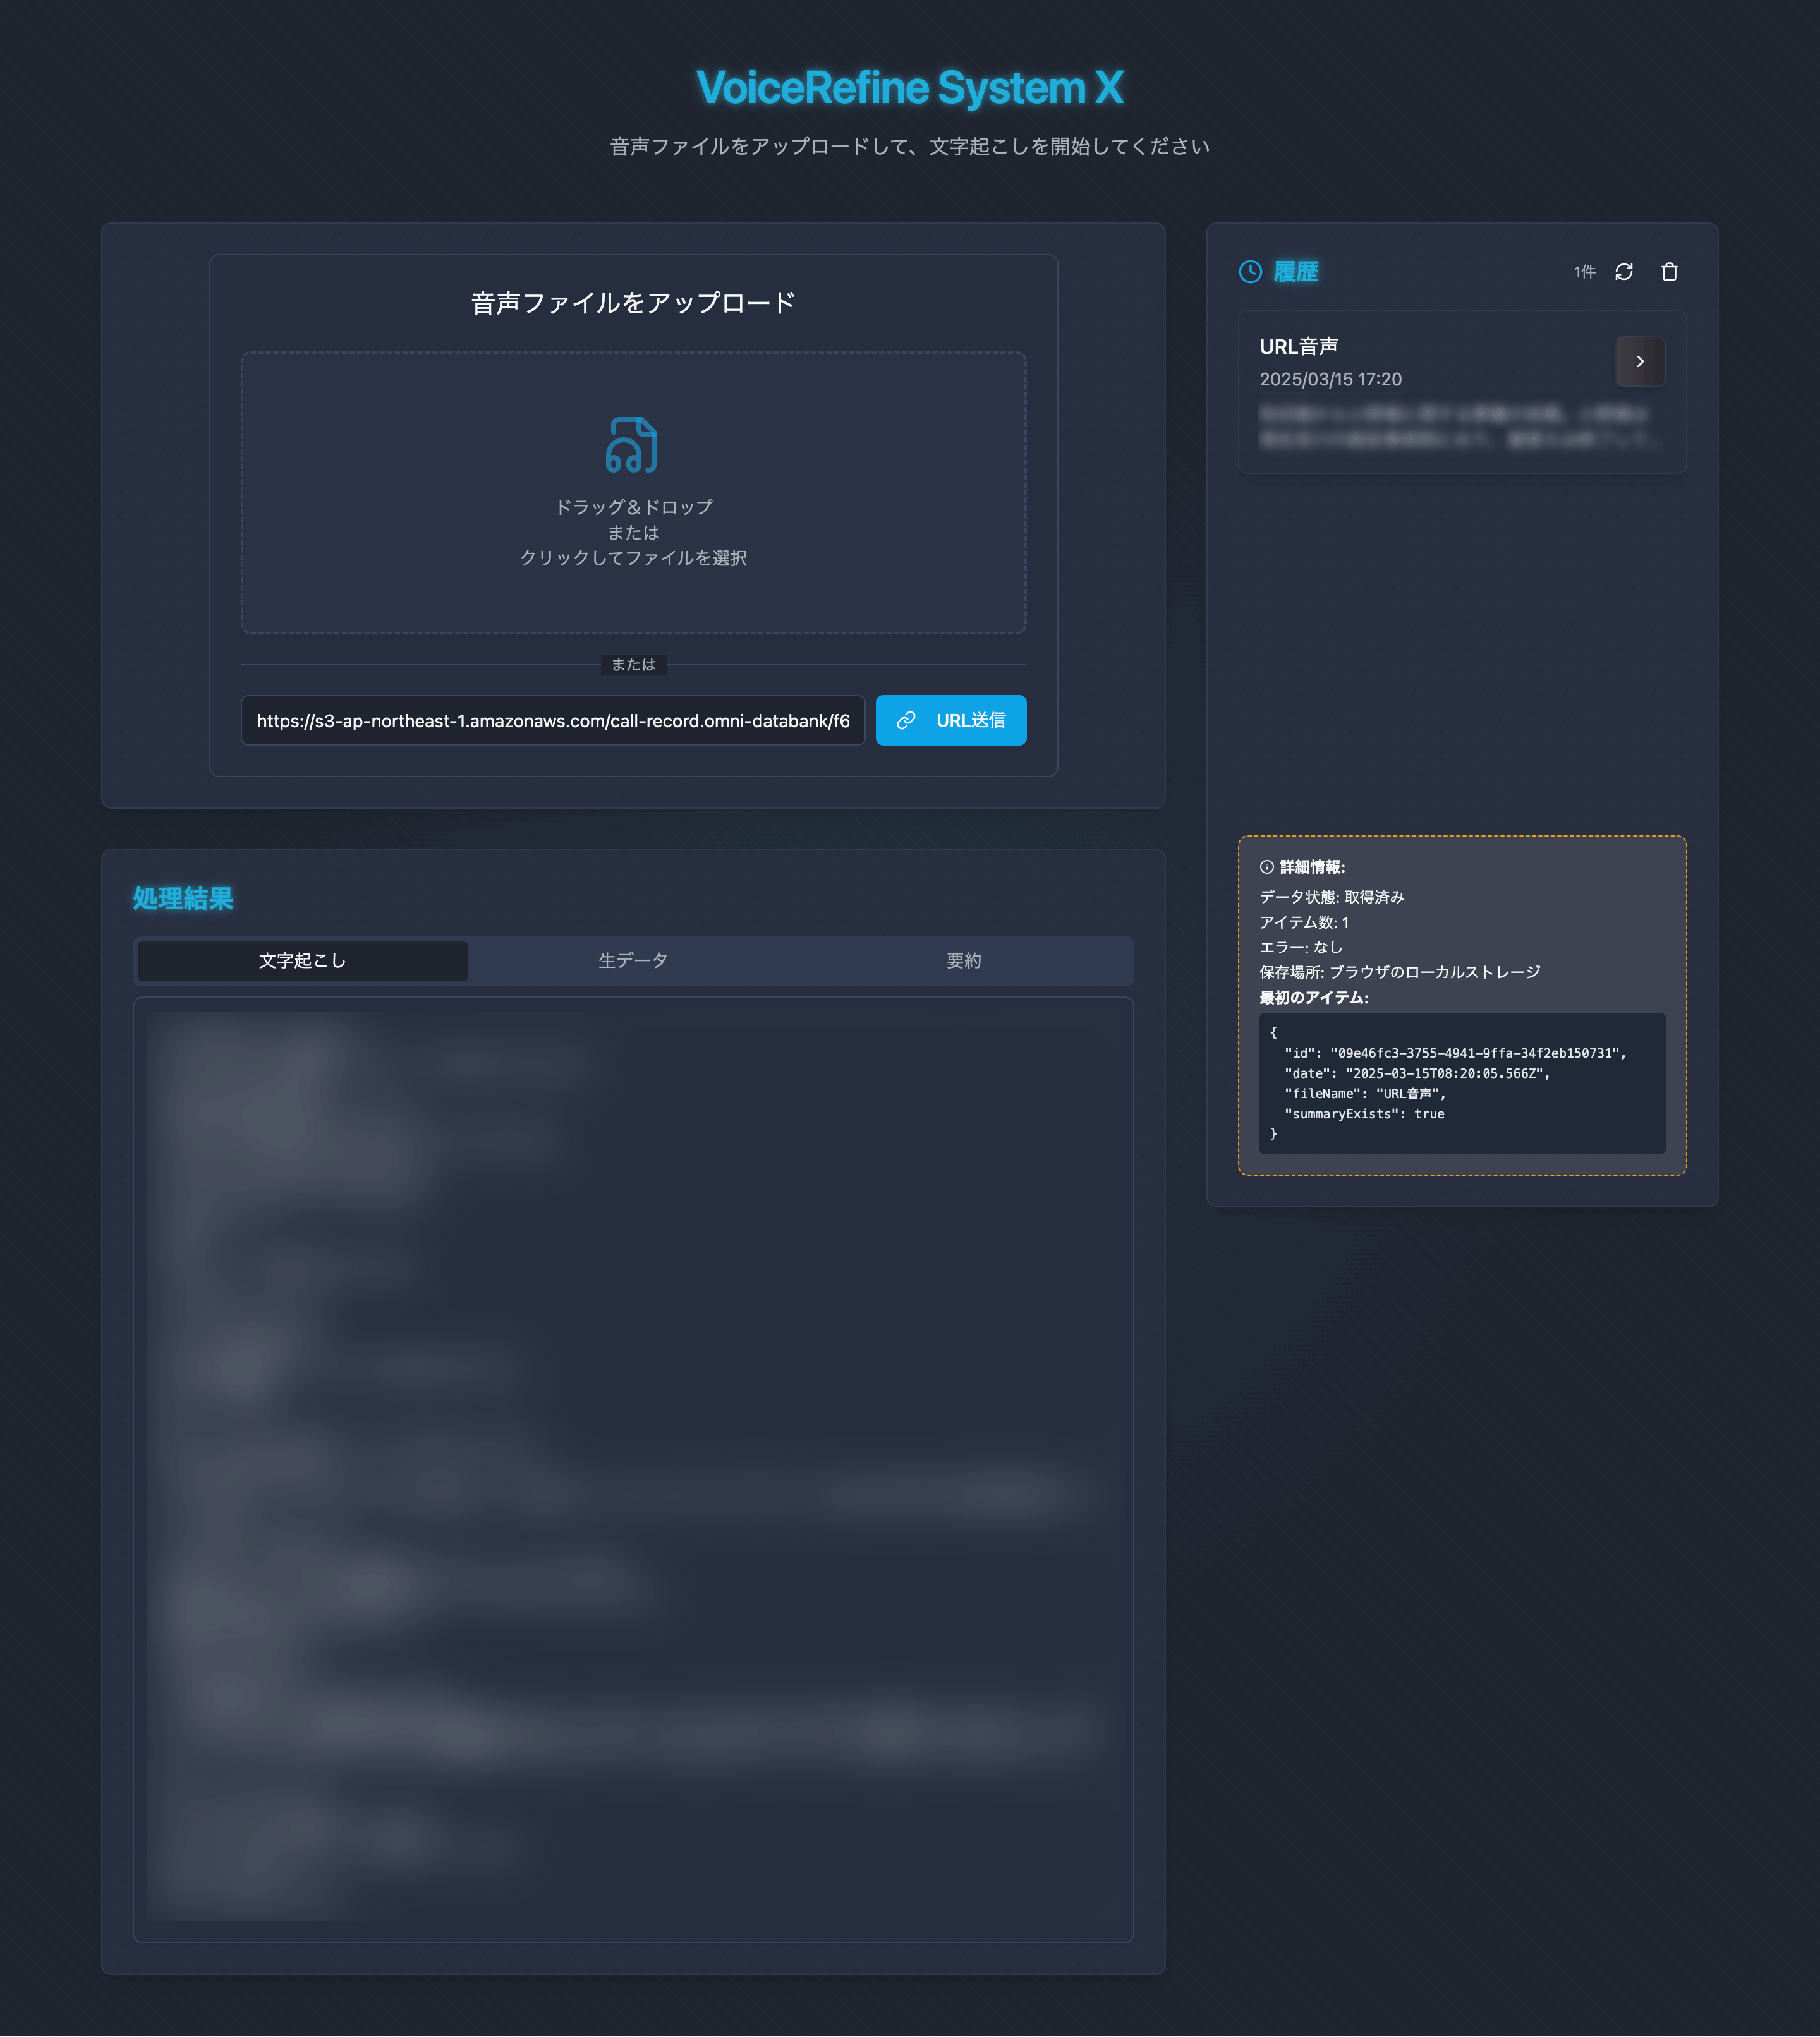This screenshot has height=2037, width=1820.
Task: Select the URL音声 history item title
Action: 1298,346
